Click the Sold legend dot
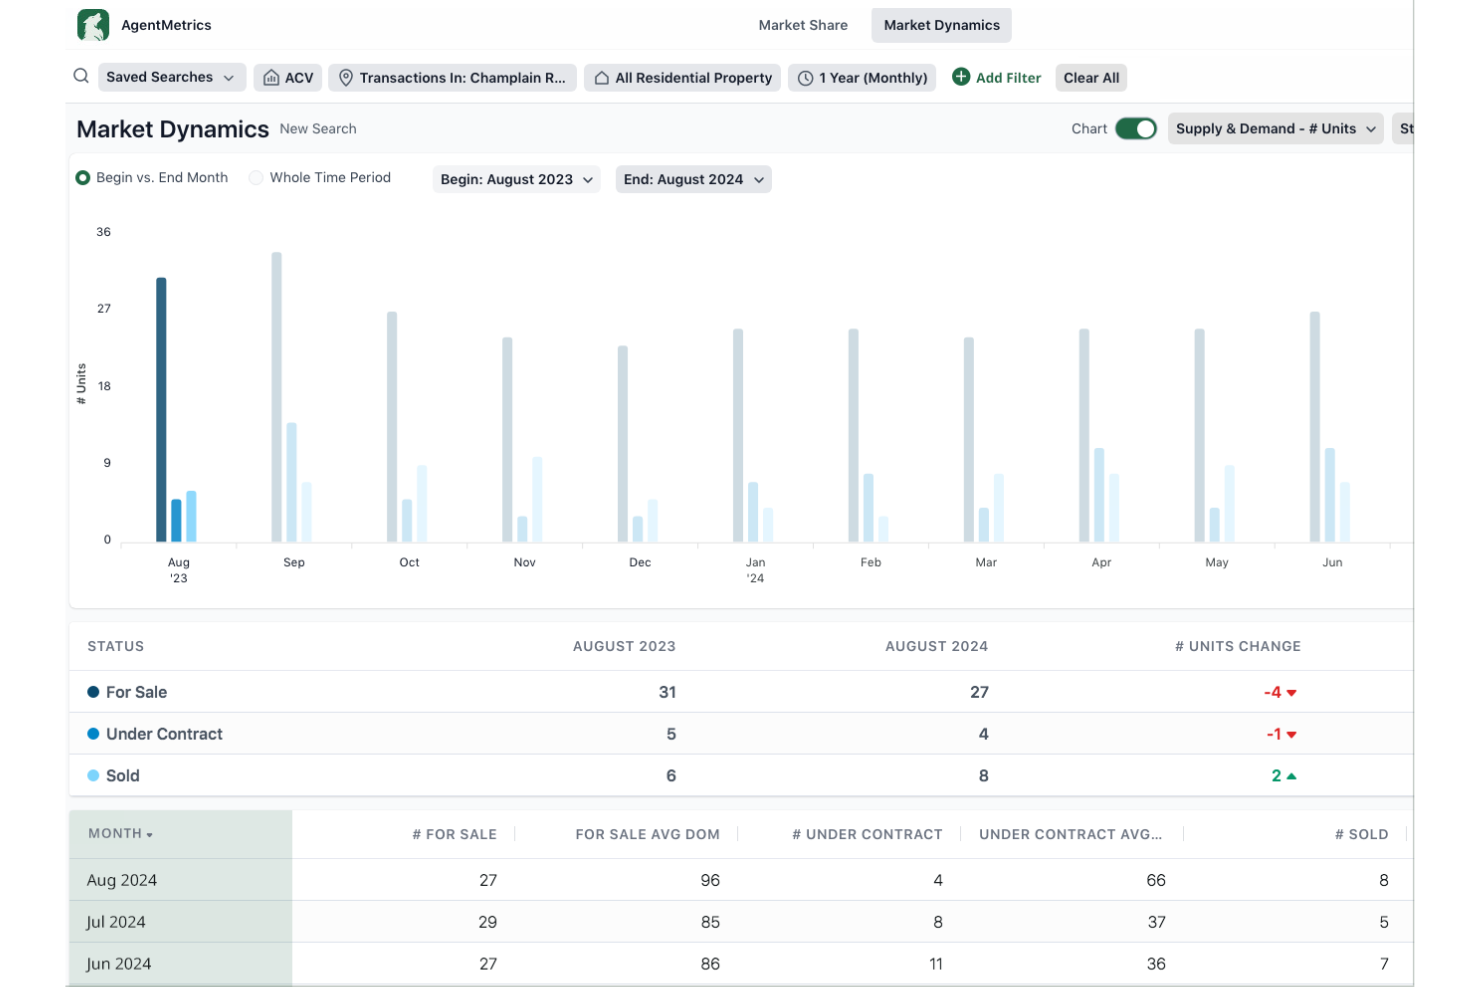The width and height of the screenshot is (1480, 987). coord(93,776)
